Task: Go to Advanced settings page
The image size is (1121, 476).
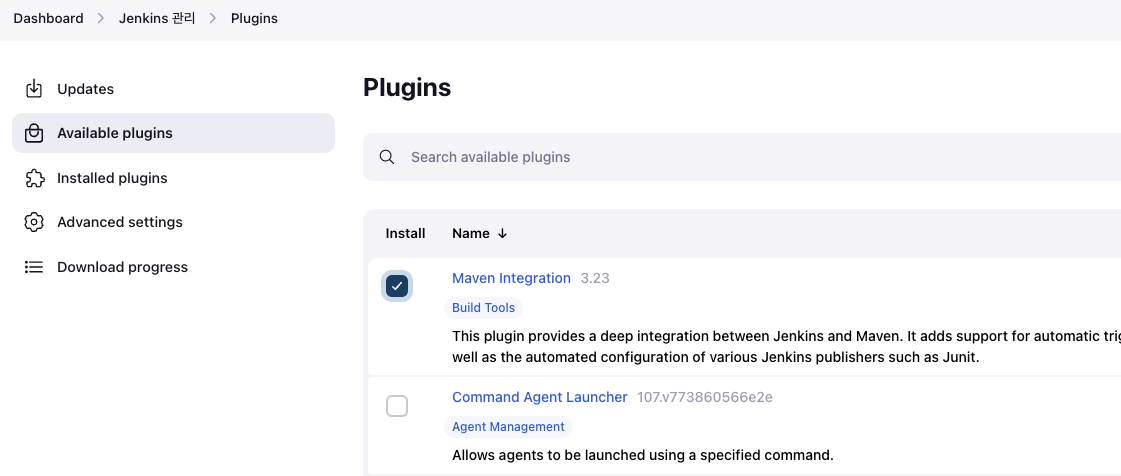Action: pos(120,222)
